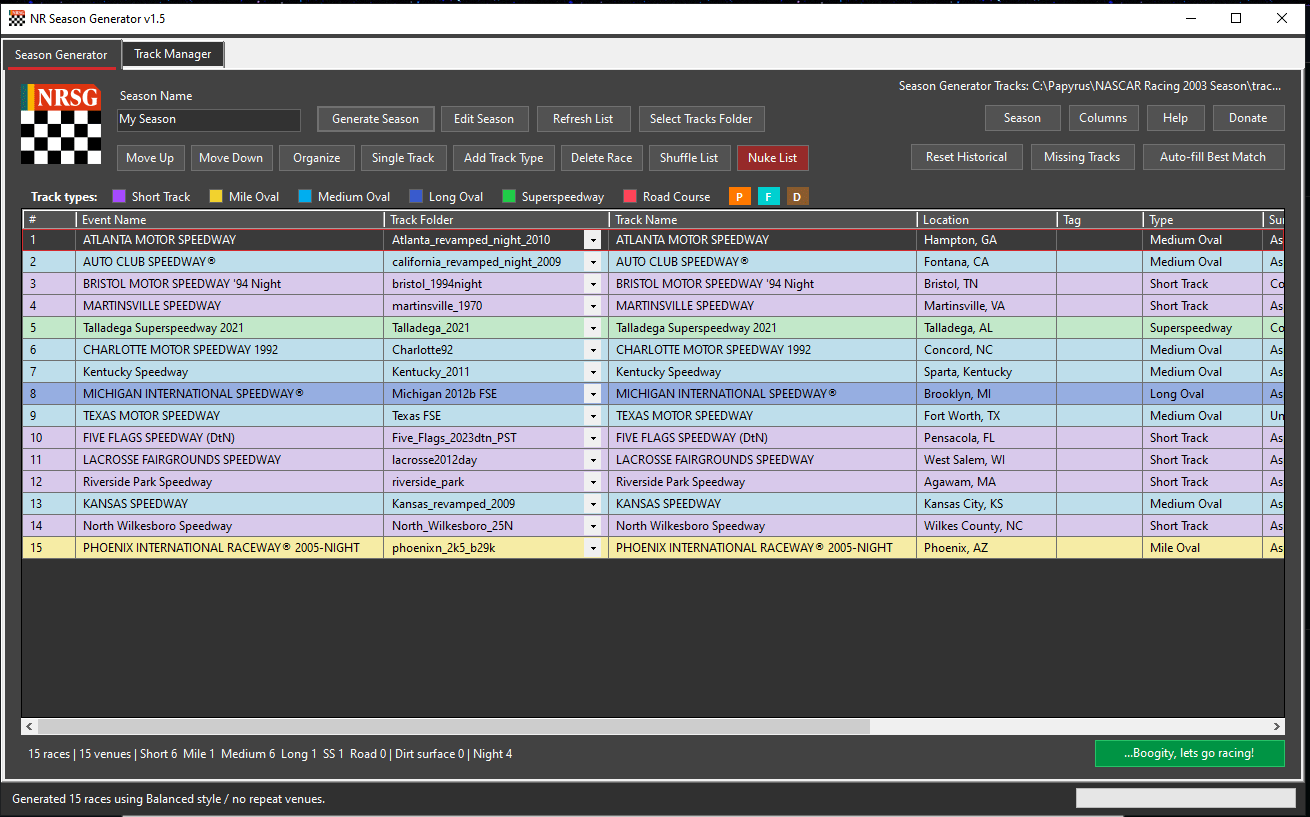The image size is (1310, 817).
Task: Select the Season Generator tab
Action: [61, 55]
